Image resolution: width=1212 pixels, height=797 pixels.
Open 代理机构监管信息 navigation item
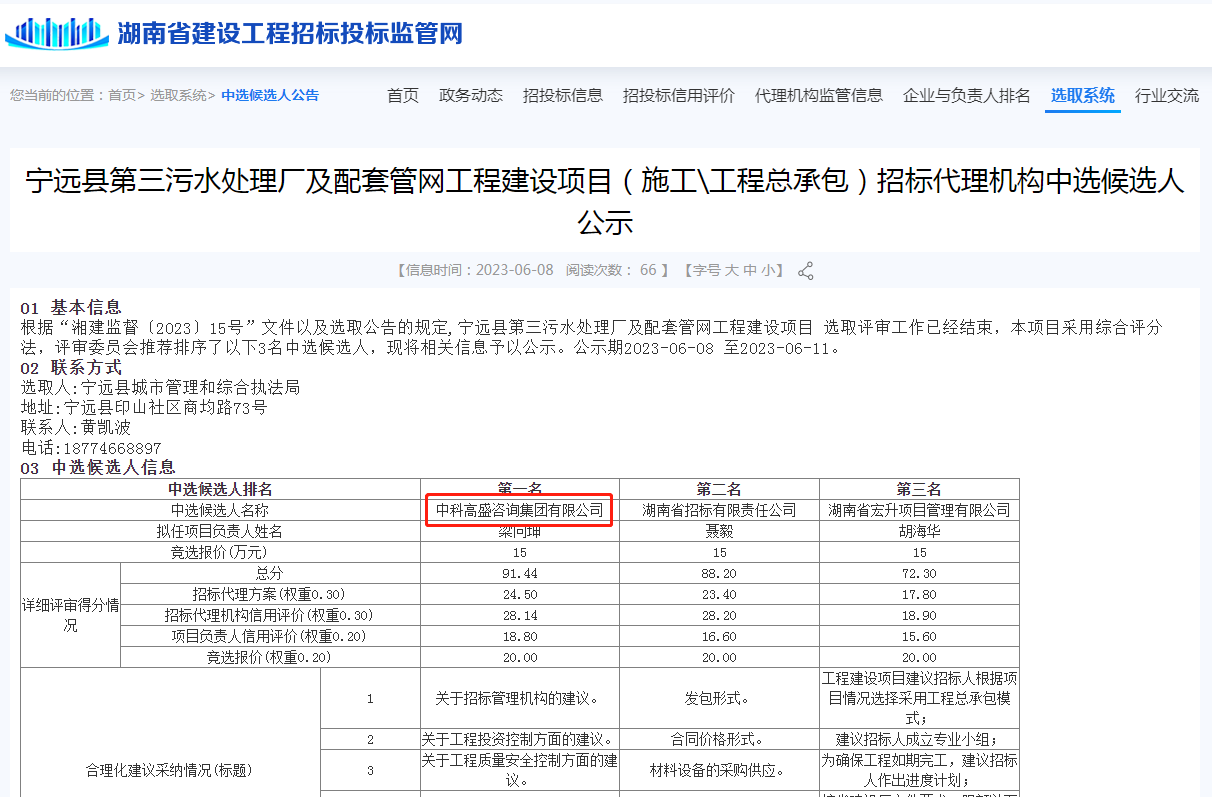(x=819, y=95)
